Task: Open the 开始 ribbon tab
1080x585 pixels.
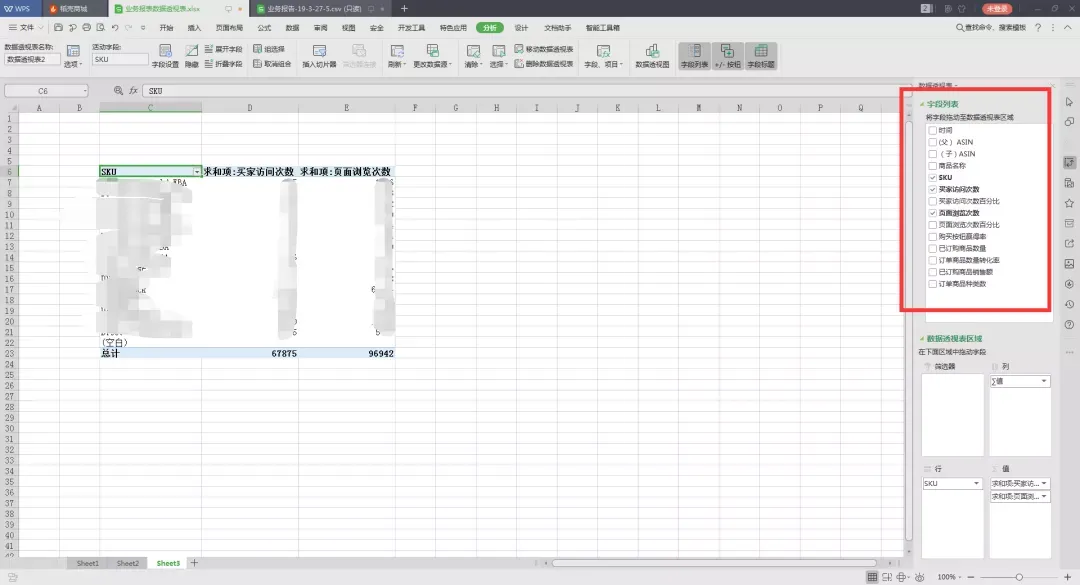Action: [166, 28]
